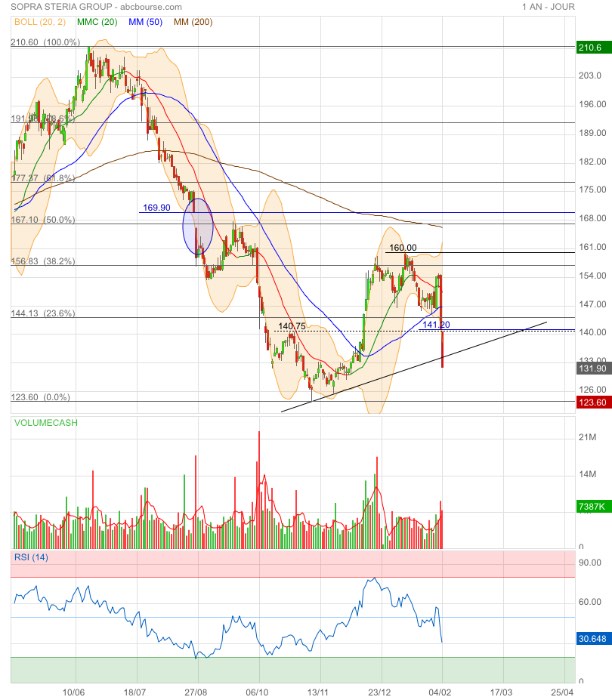Click the 140.00 price axis value
612x700 pixels.
(x=592, y=332)
